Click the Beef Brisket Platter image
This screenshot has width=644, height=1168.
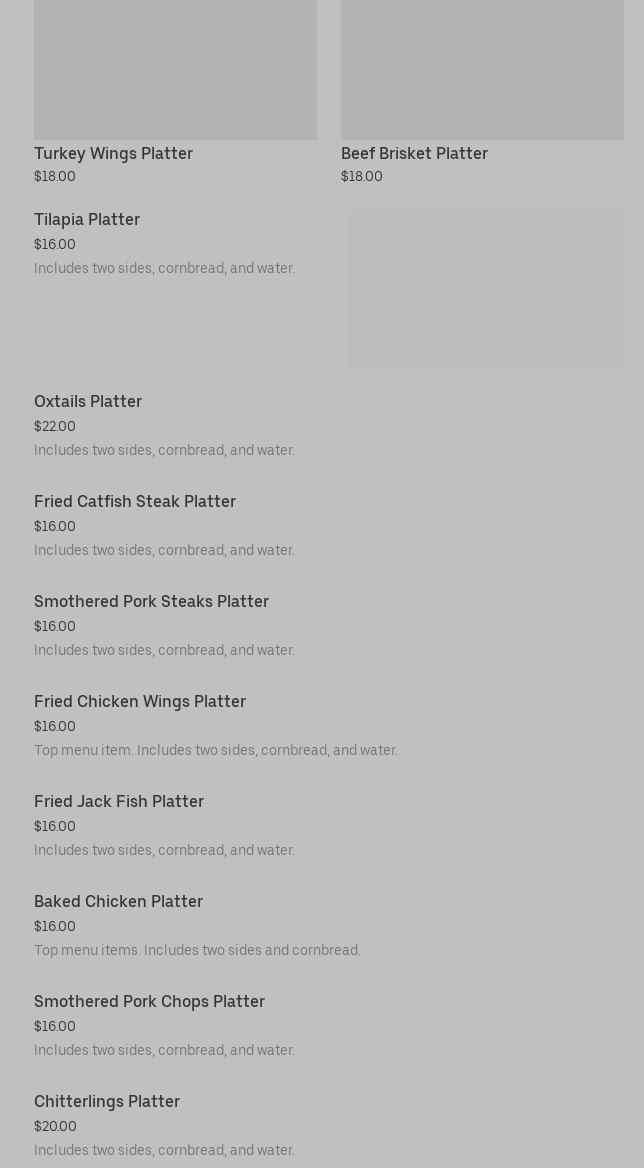[x=482, y=68]
